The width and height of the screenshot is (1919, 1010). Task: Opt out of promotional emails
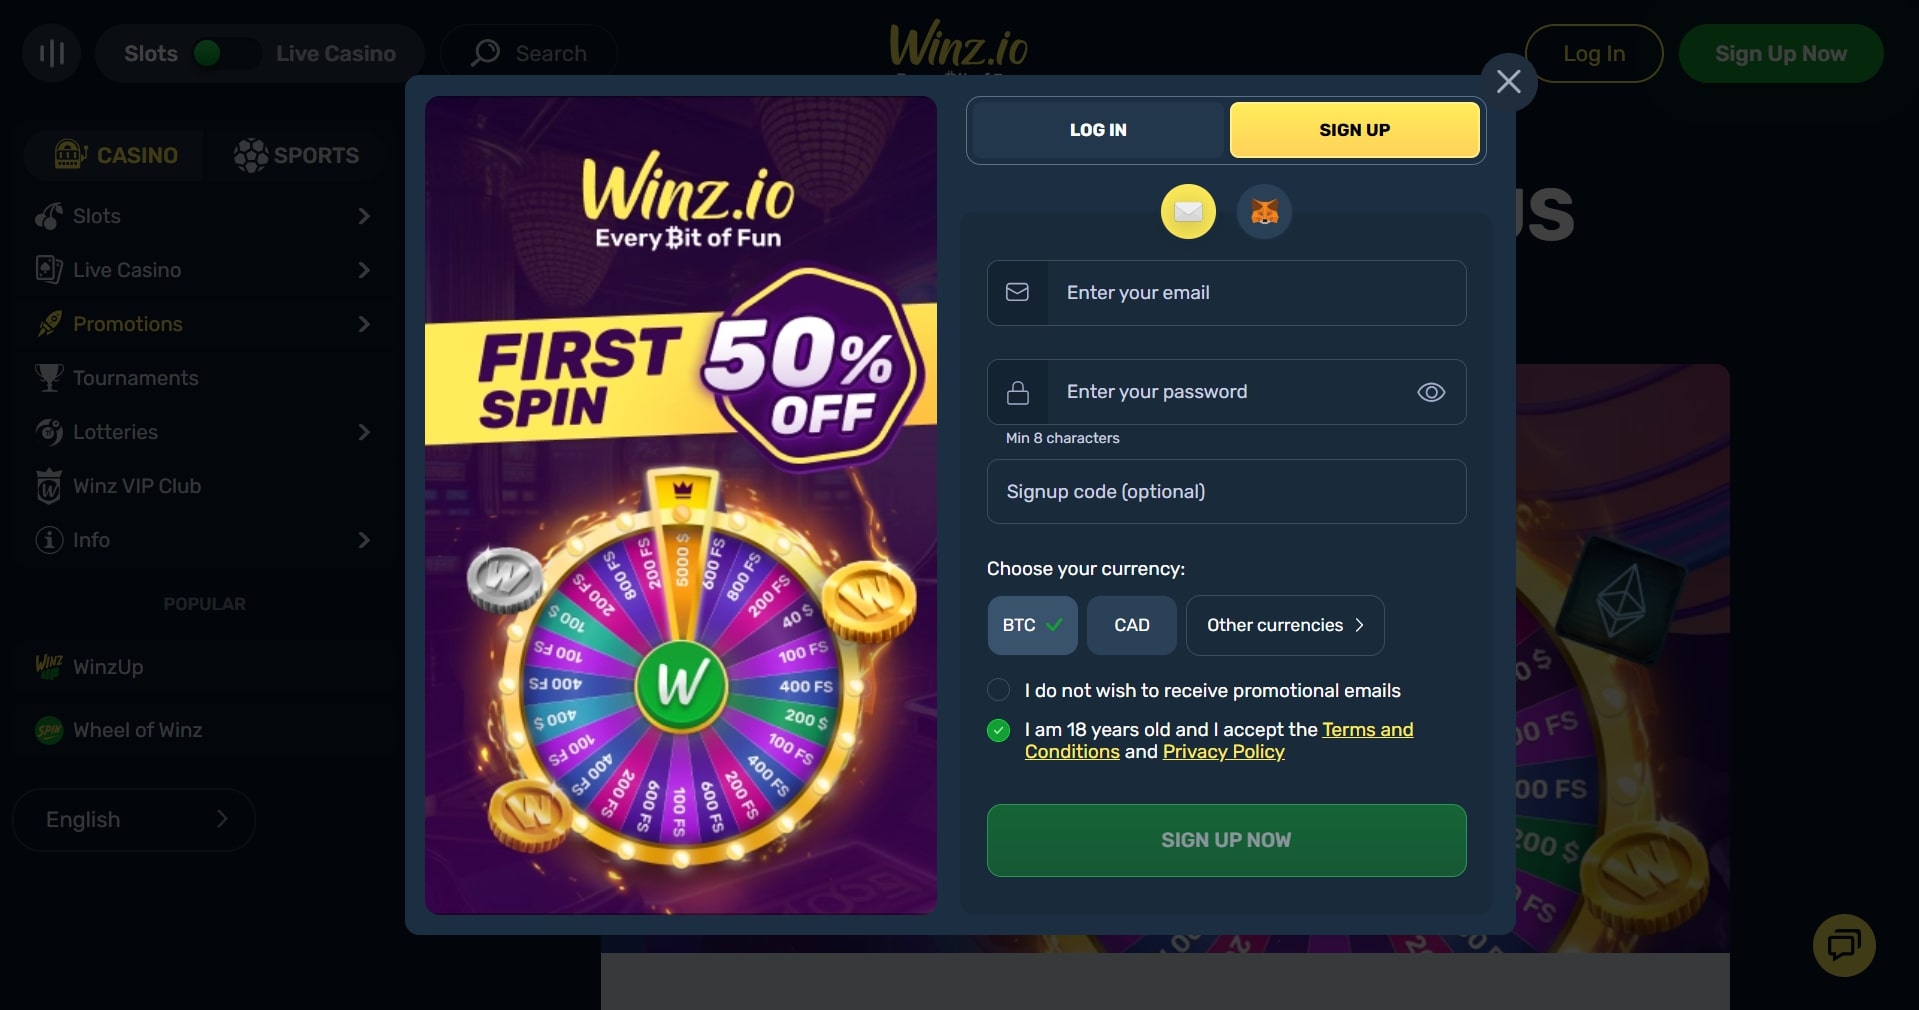click(x=998, y=690)
